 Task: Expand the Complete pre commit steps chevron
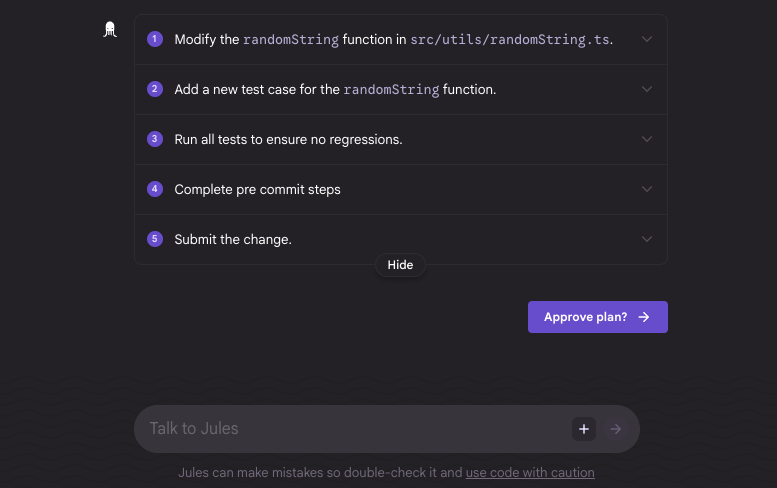647,189
